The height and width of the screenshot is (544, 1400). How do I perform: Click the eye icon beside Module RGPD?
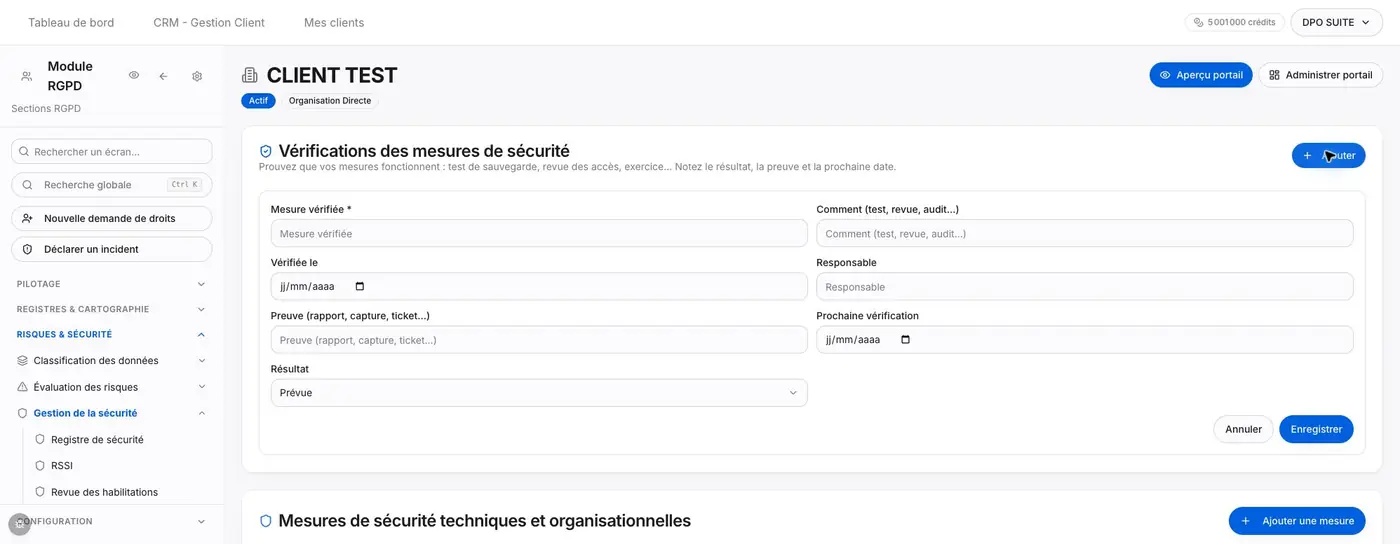(x=134, y=76)
